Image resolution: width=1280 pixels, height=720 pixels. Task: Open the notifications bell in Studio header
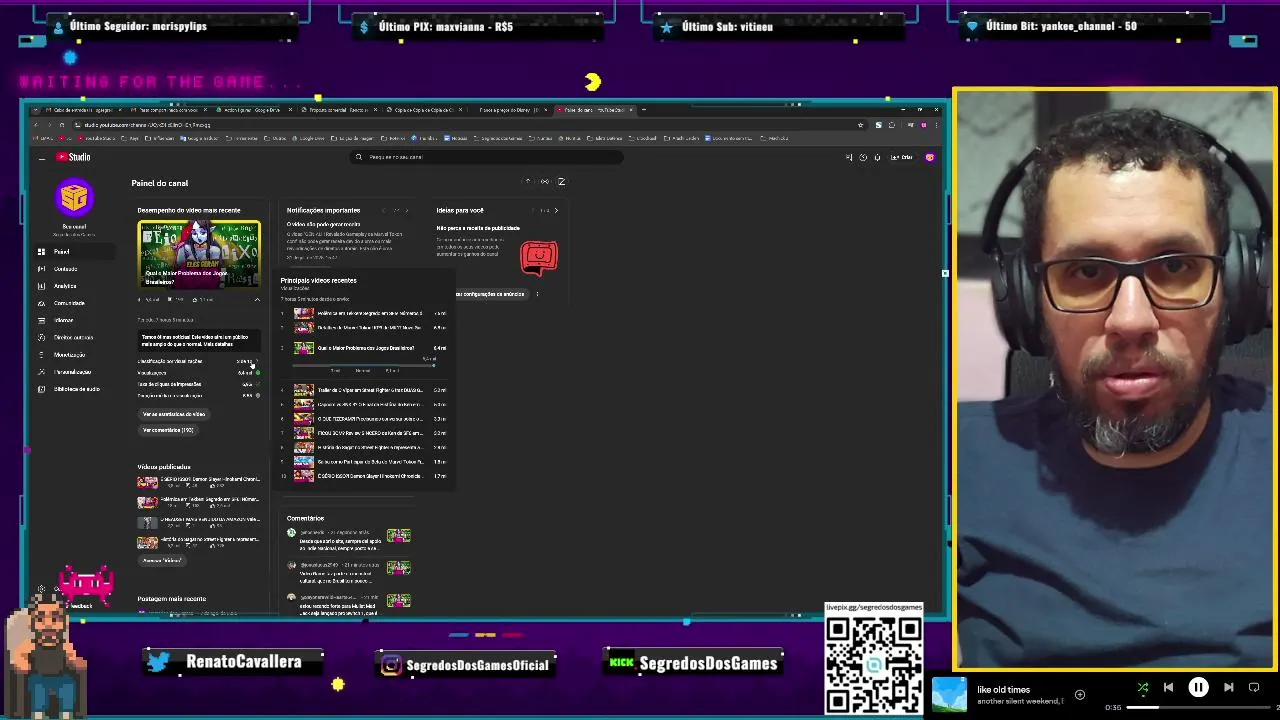click(877, 157)
